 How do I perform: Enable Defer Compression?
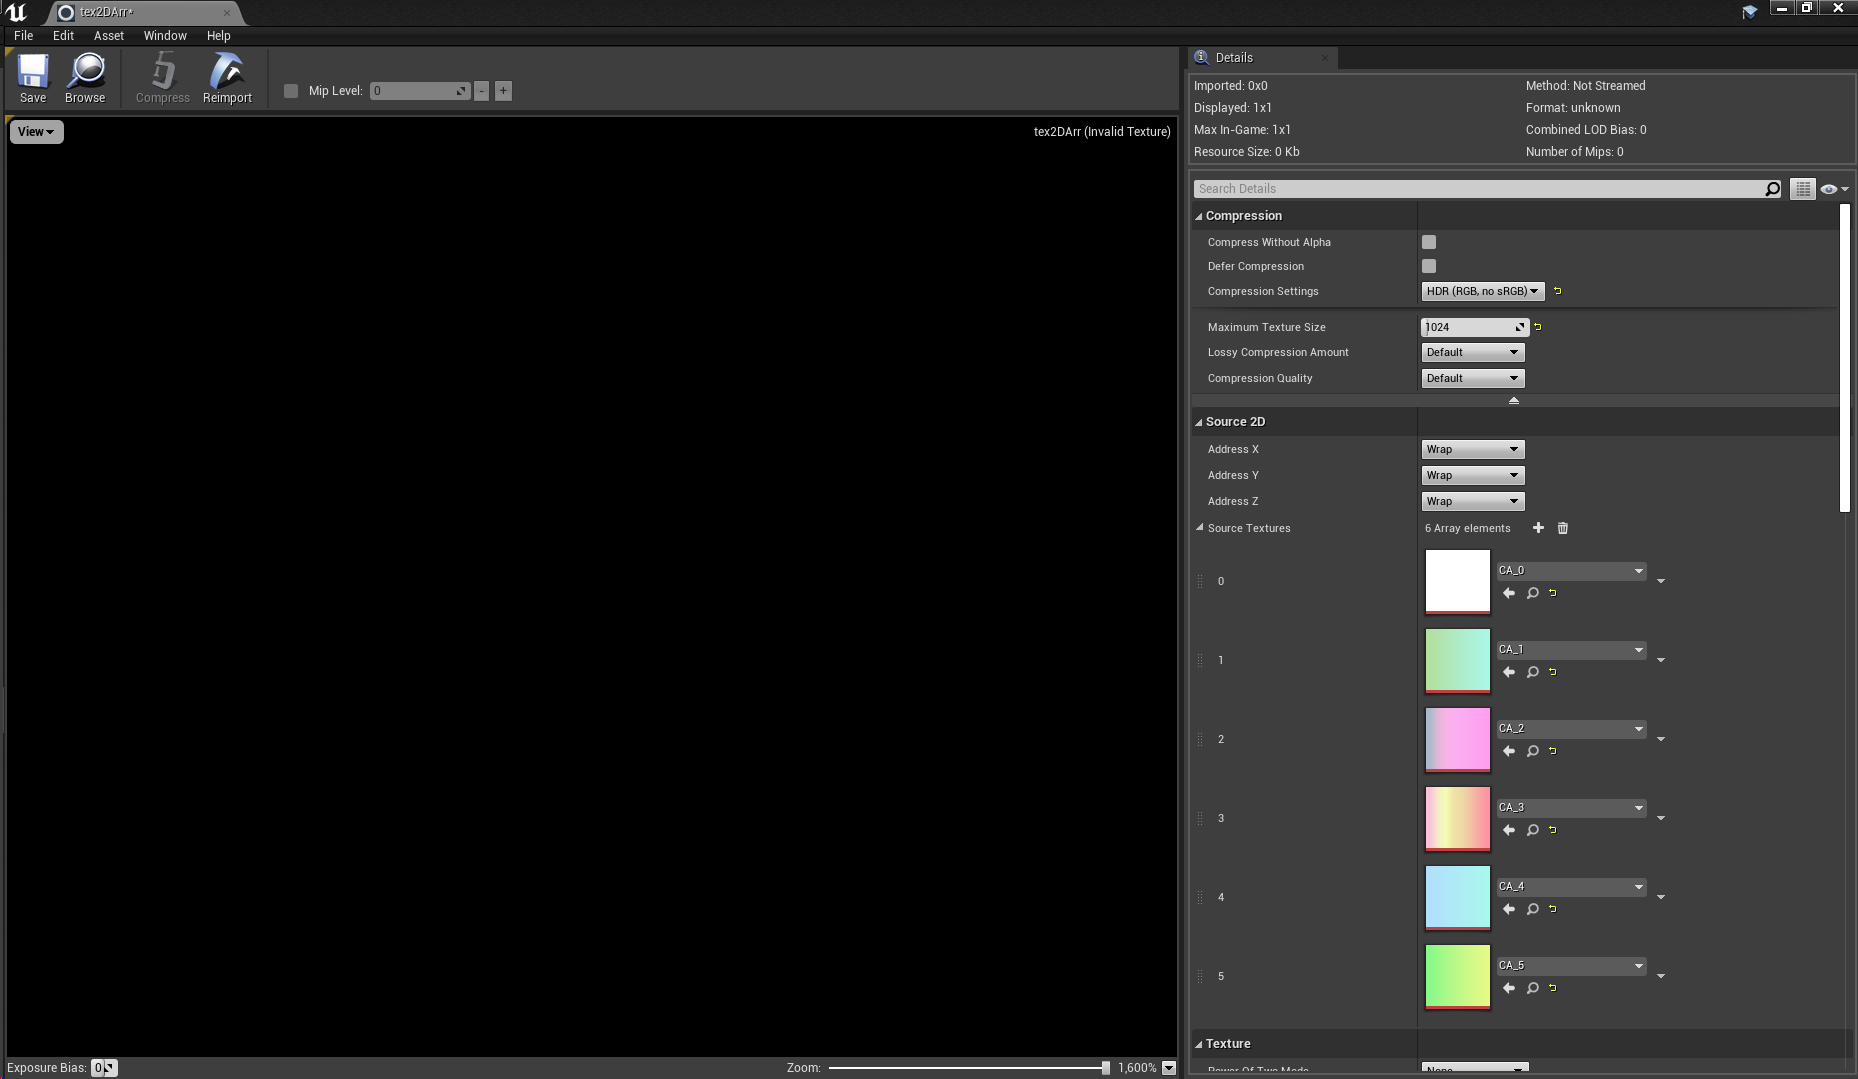1428,266
